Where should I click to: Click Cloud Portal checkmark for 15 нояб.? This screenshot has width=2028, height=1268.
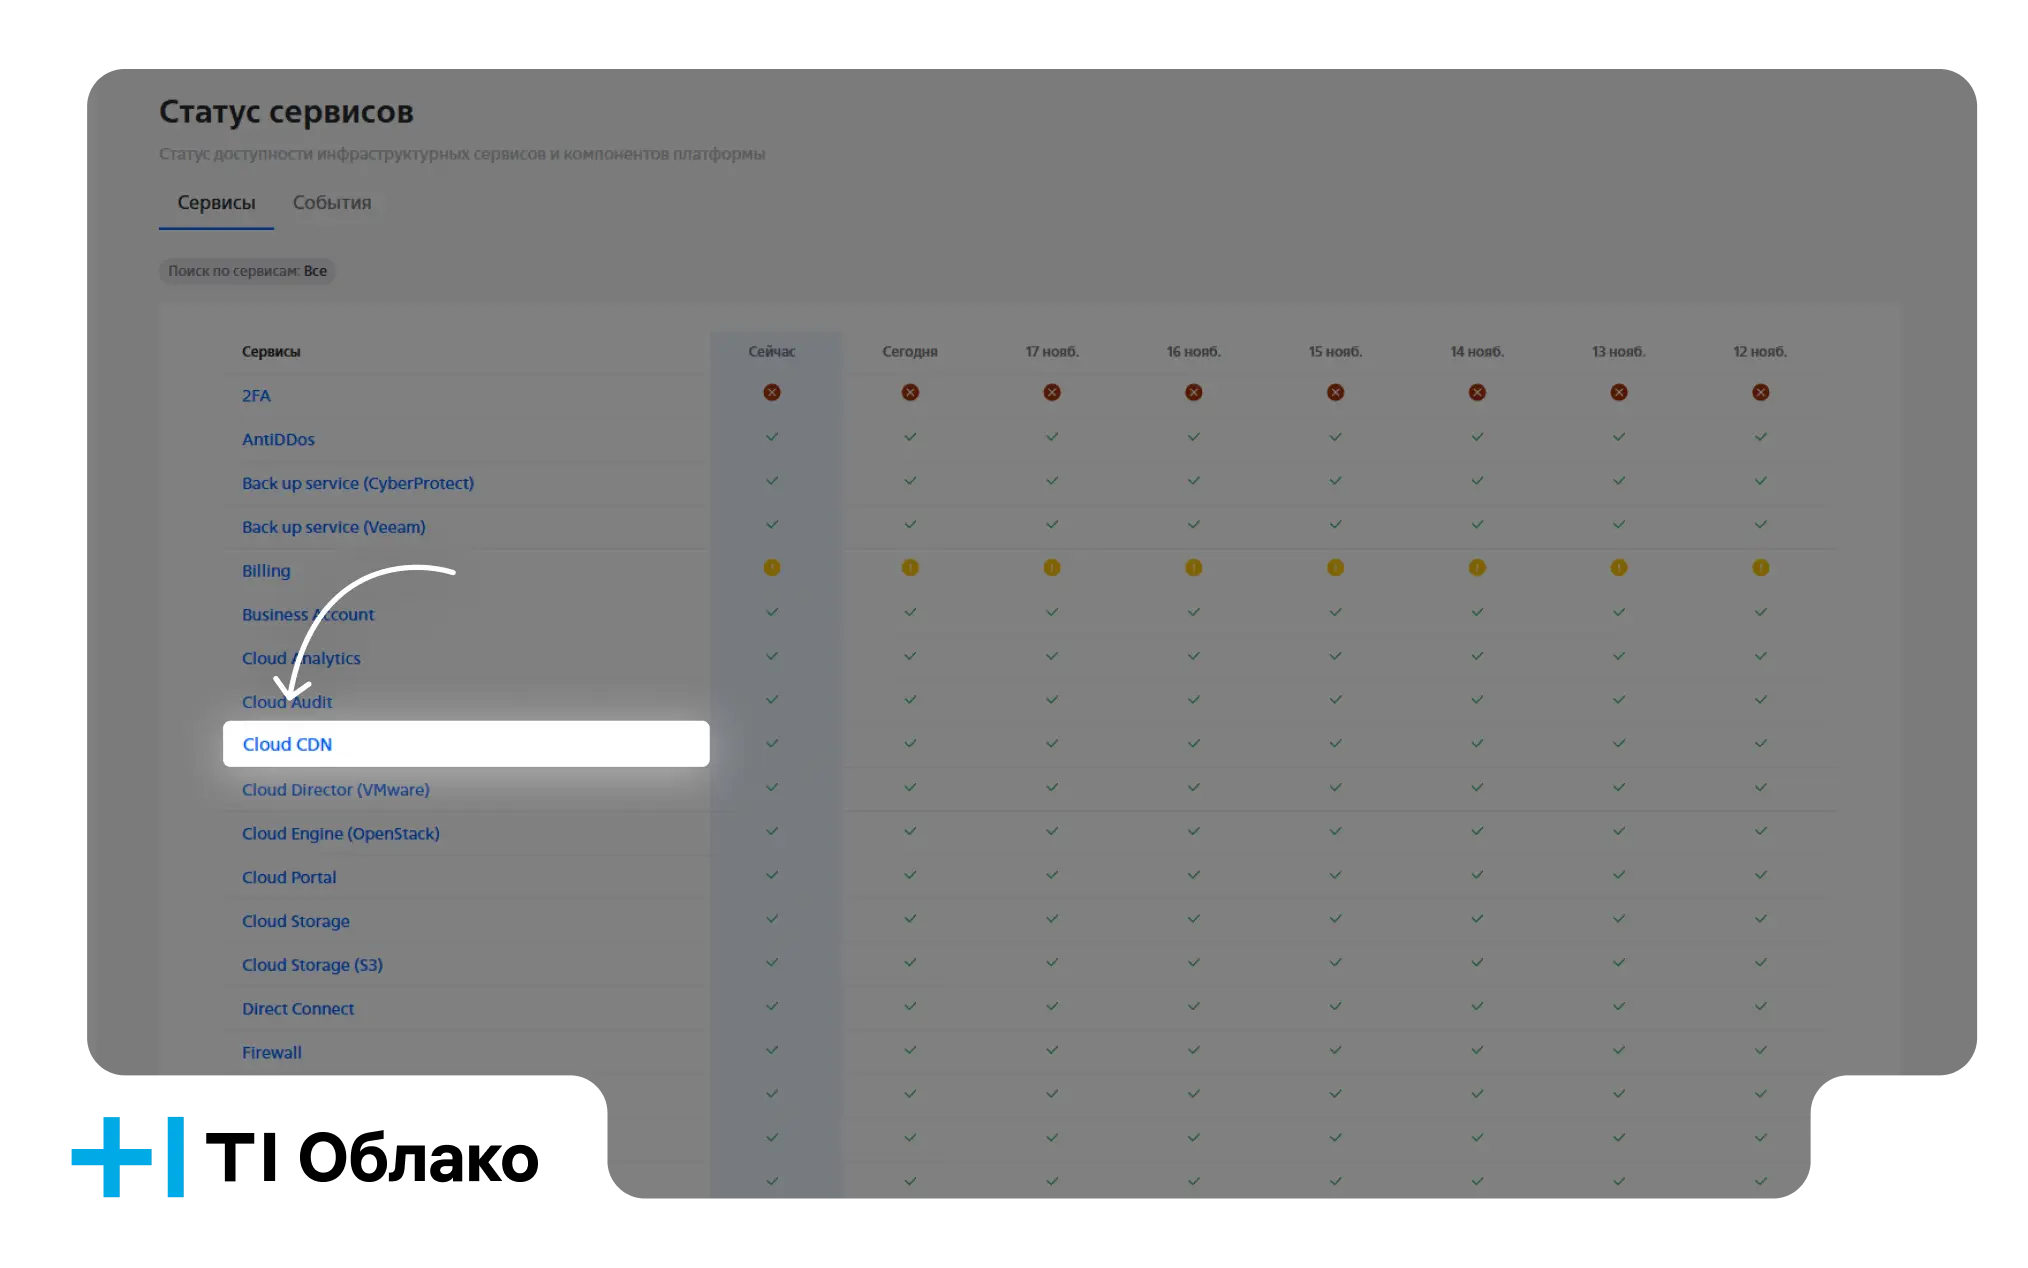coord(1336,875)
